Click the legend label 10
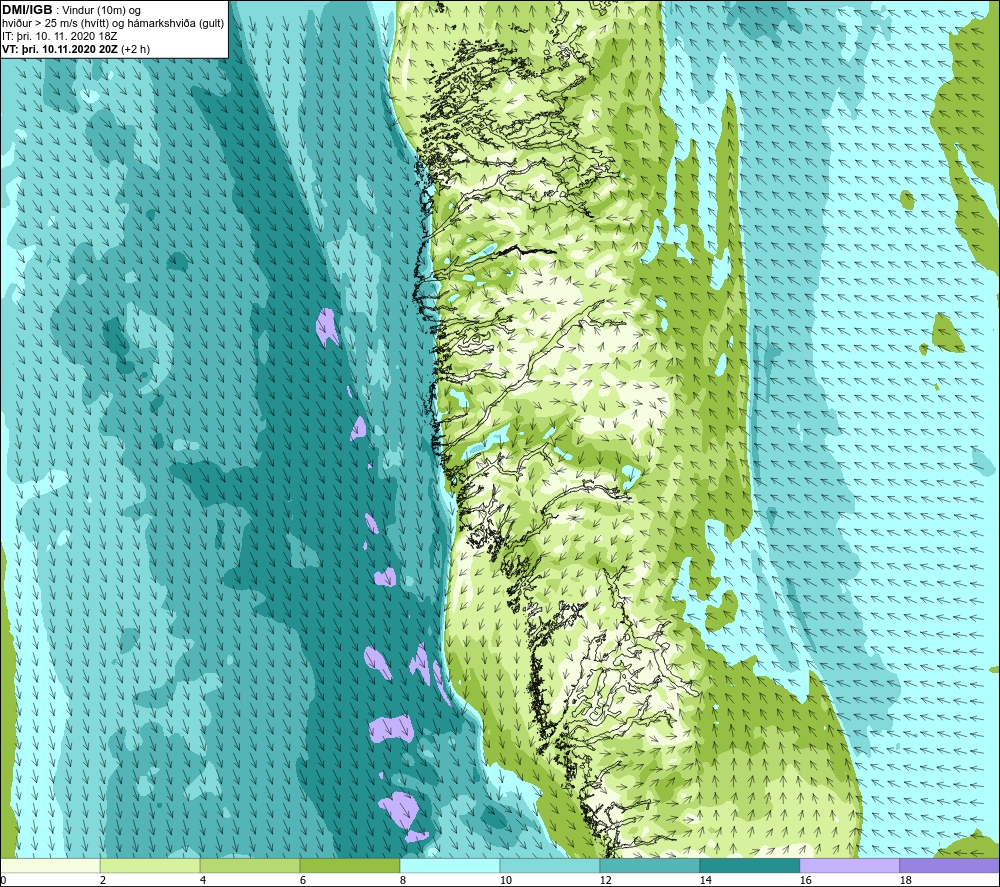Screen dimensions: 1000x887 click(x=505, y=880)
